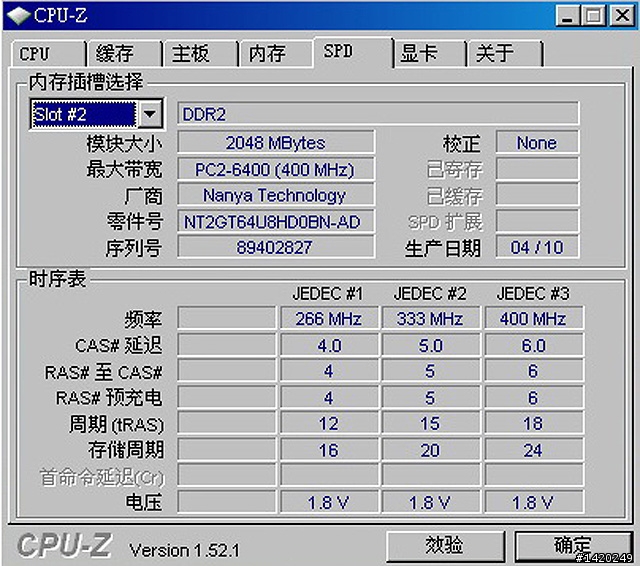
Task: Open the 缓存 tab
Action: [x=124, y=53]
